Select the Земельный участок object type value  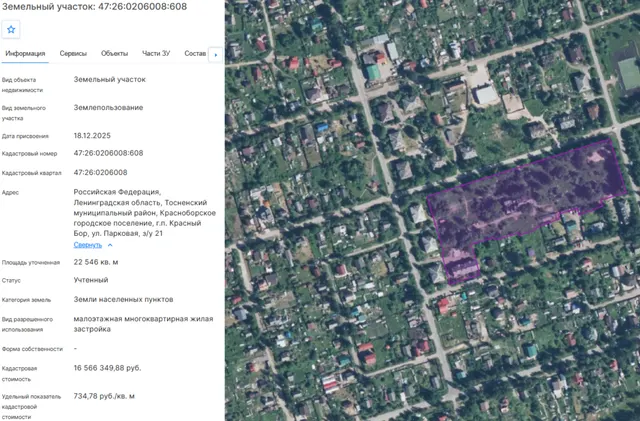[109, 80]
